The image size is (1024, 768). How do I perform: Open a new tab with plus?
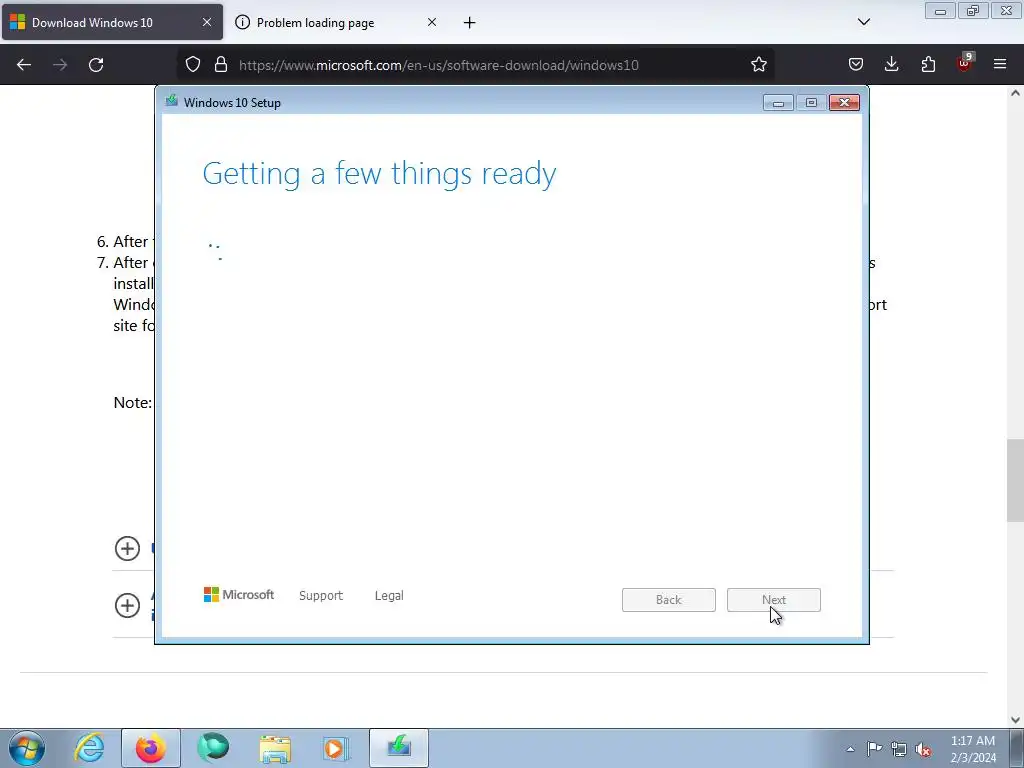[470, 23]
